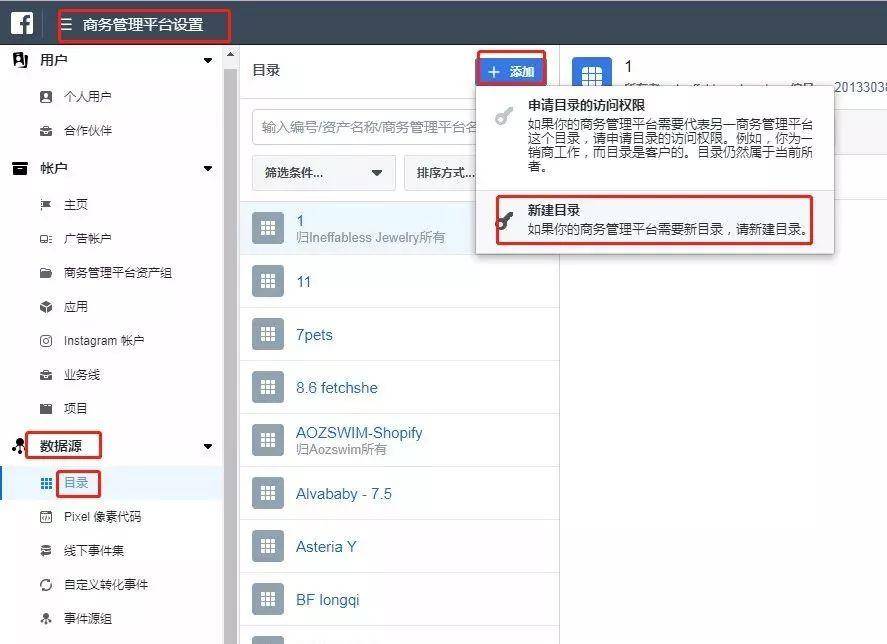Click the 事件源组 icon
887x644 pixels.
pyautogui.click(x=46, y=619)
